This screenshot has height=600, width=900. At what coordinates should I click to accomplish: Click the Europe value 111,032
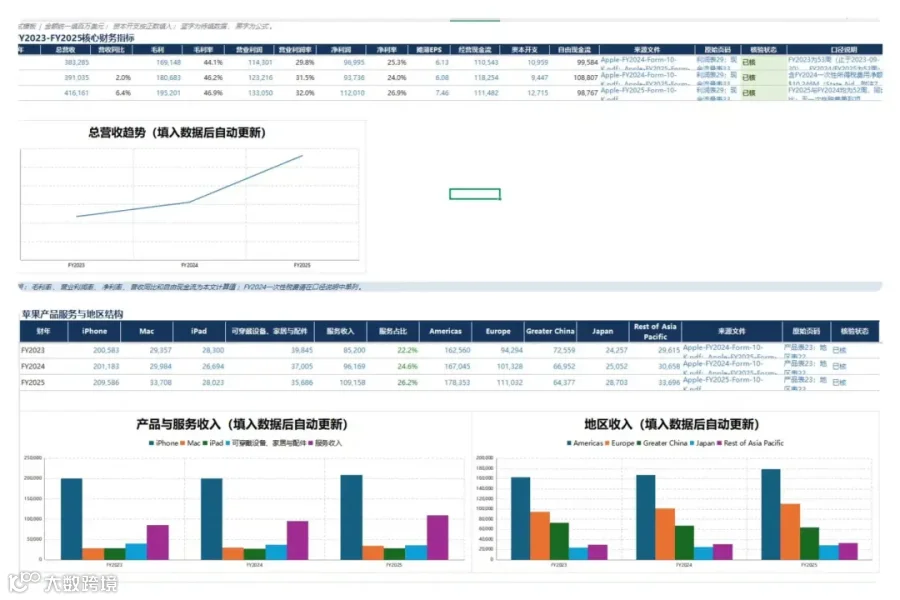coord(510,382)
